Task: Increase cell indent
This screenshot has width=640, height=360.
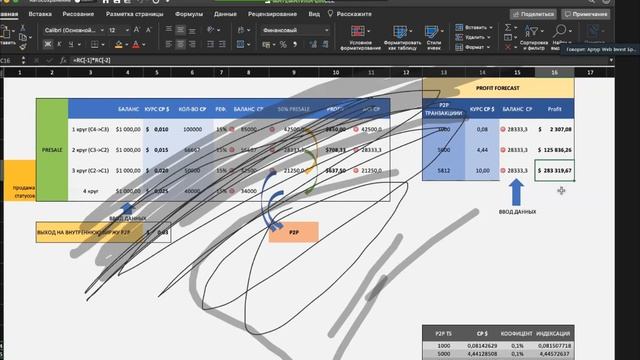Action: (222, 44)
